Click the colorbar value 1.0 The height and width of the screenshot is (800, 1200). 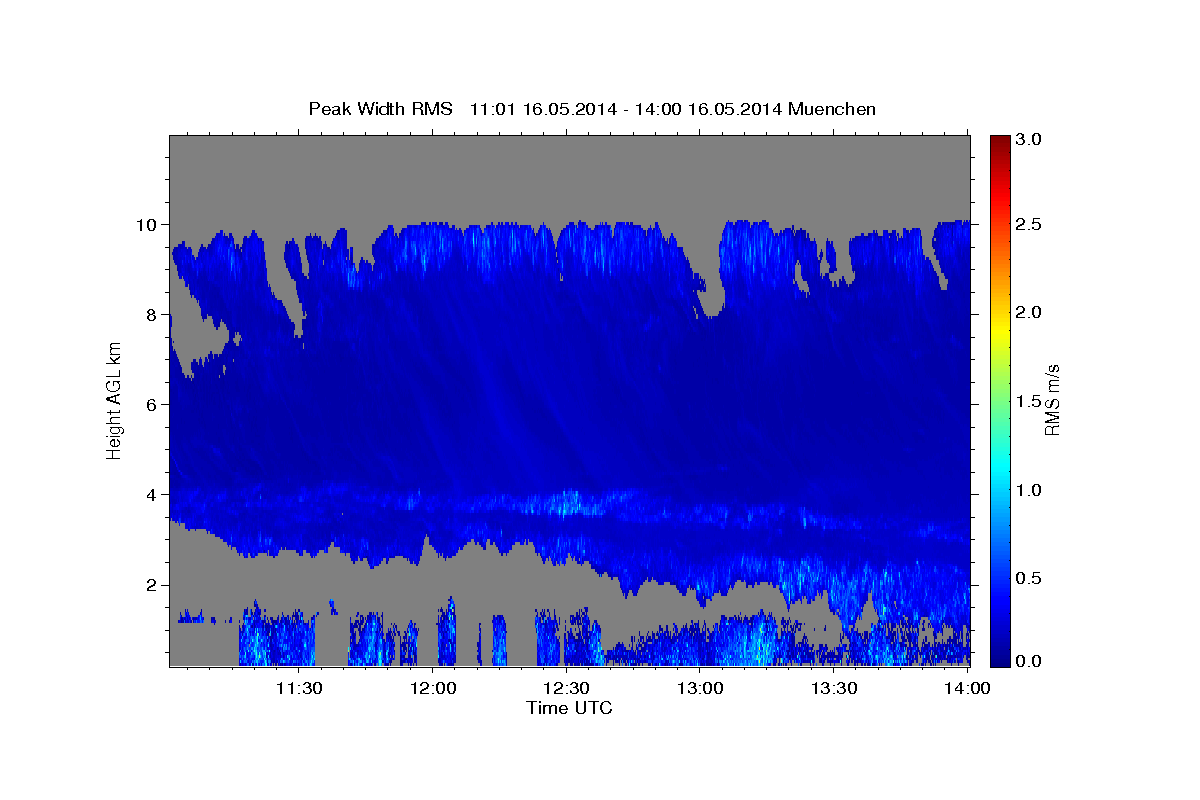[x=1030, y=490]
